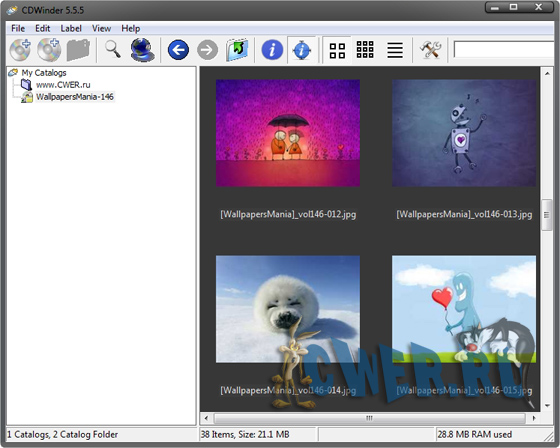The height and width of the screenshot is (448, 560).
Task: Click the first add-disc catalog icon
Action: point(20,50)
